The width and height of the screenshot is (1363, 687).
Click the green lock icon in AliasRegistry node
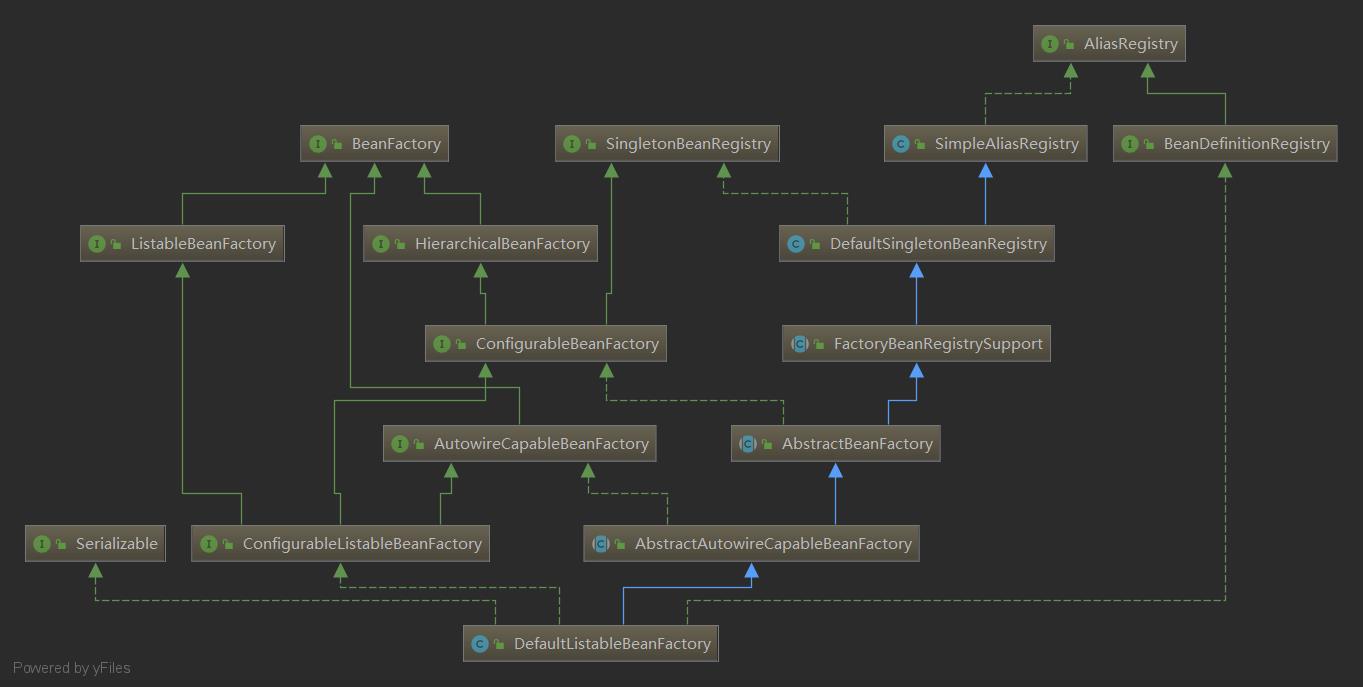1070,45
